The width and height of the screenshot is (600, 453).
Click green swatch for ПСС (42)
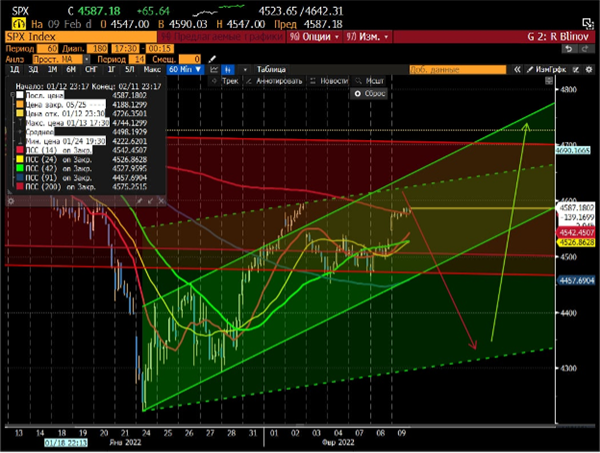click(20, 169)
